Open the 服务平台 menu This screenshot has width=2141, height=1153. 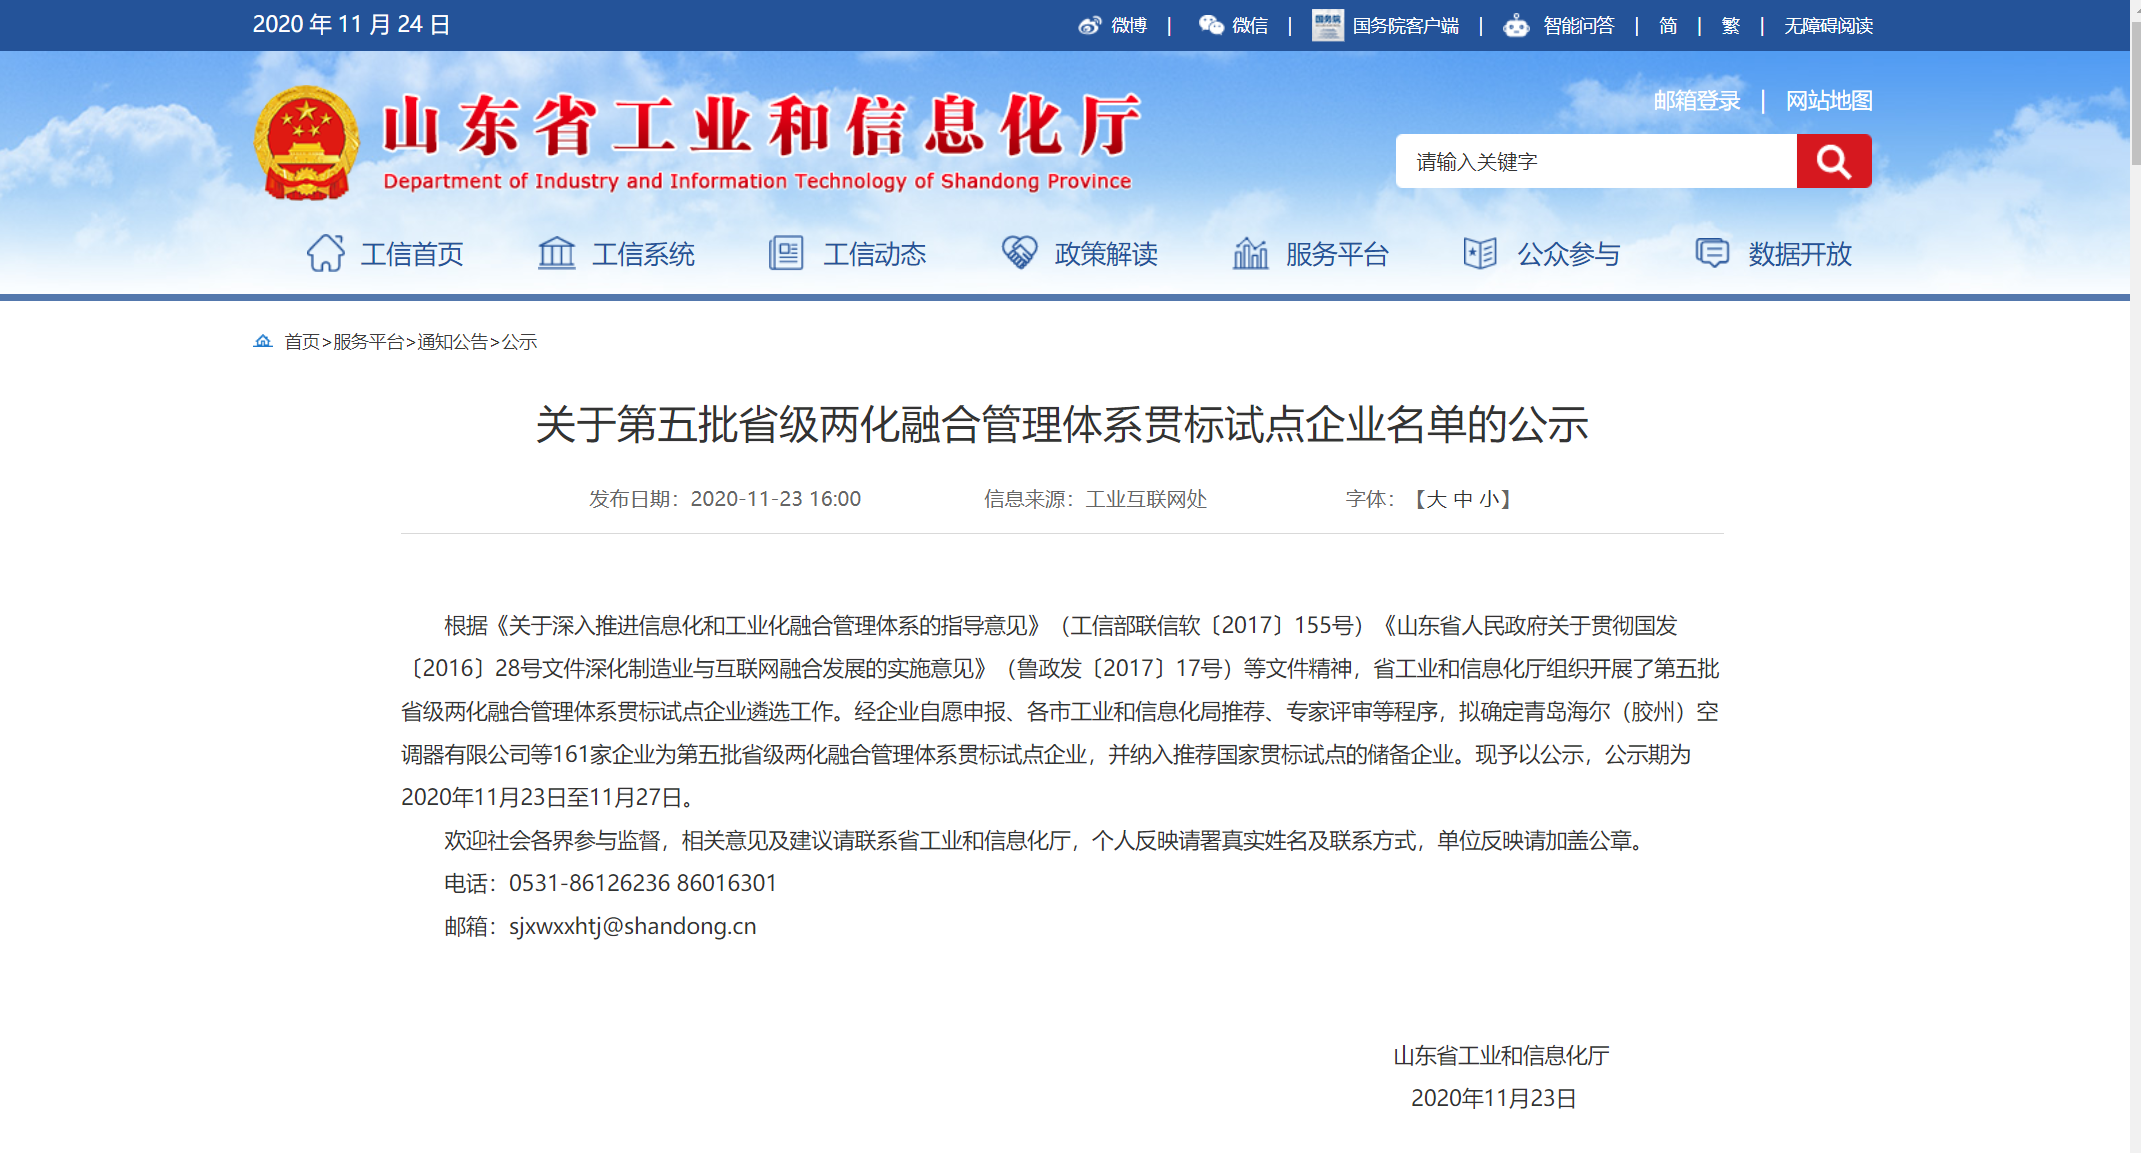[1337, 253]
